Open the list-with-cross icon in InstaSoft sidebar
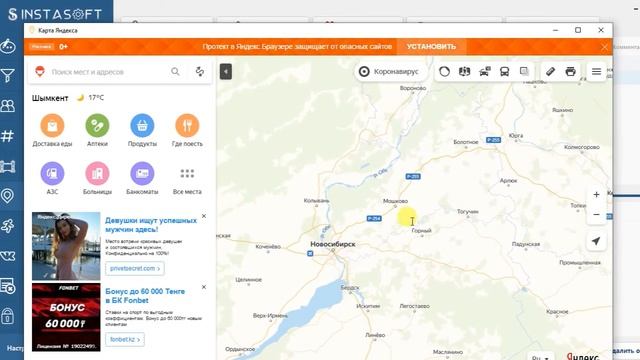The height and width of the screenshot is (360, 640). [8, 286]
